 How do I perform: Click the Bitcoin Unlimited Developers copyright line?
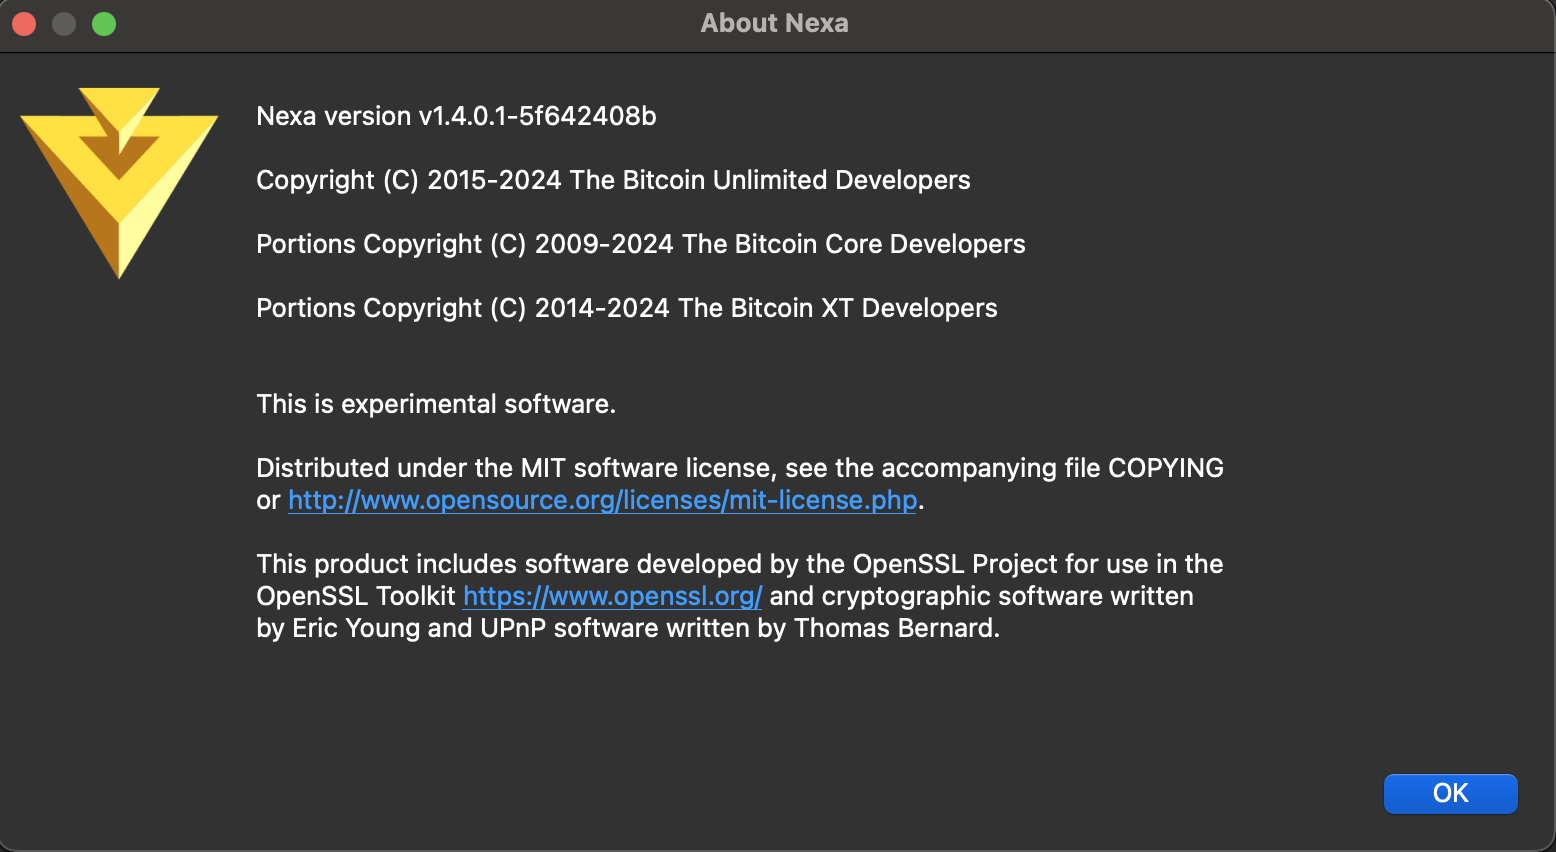[613, 180]
